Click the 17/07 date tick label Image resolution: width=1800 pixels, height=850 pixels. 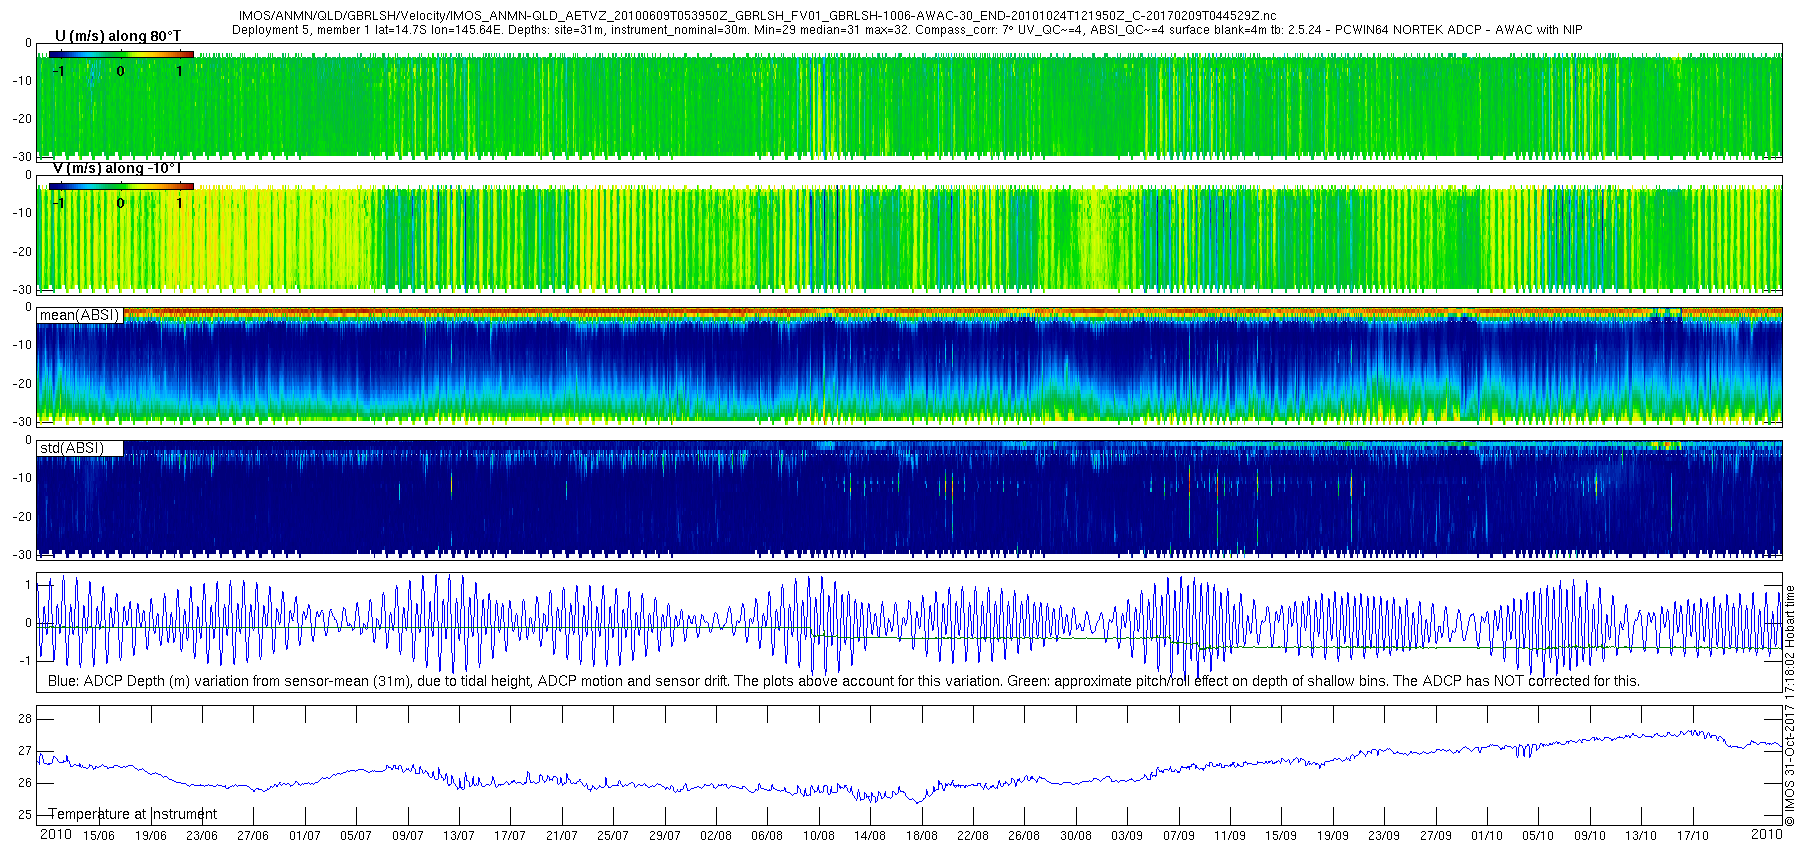click(x=510, y=836)
